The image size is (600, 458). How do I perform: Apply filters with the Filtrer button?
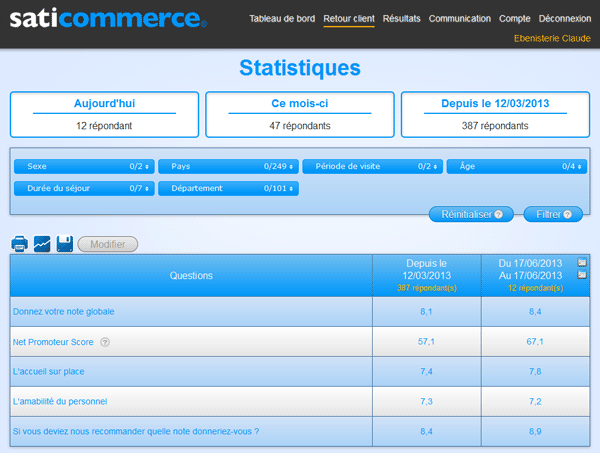[x=552, y=214]
